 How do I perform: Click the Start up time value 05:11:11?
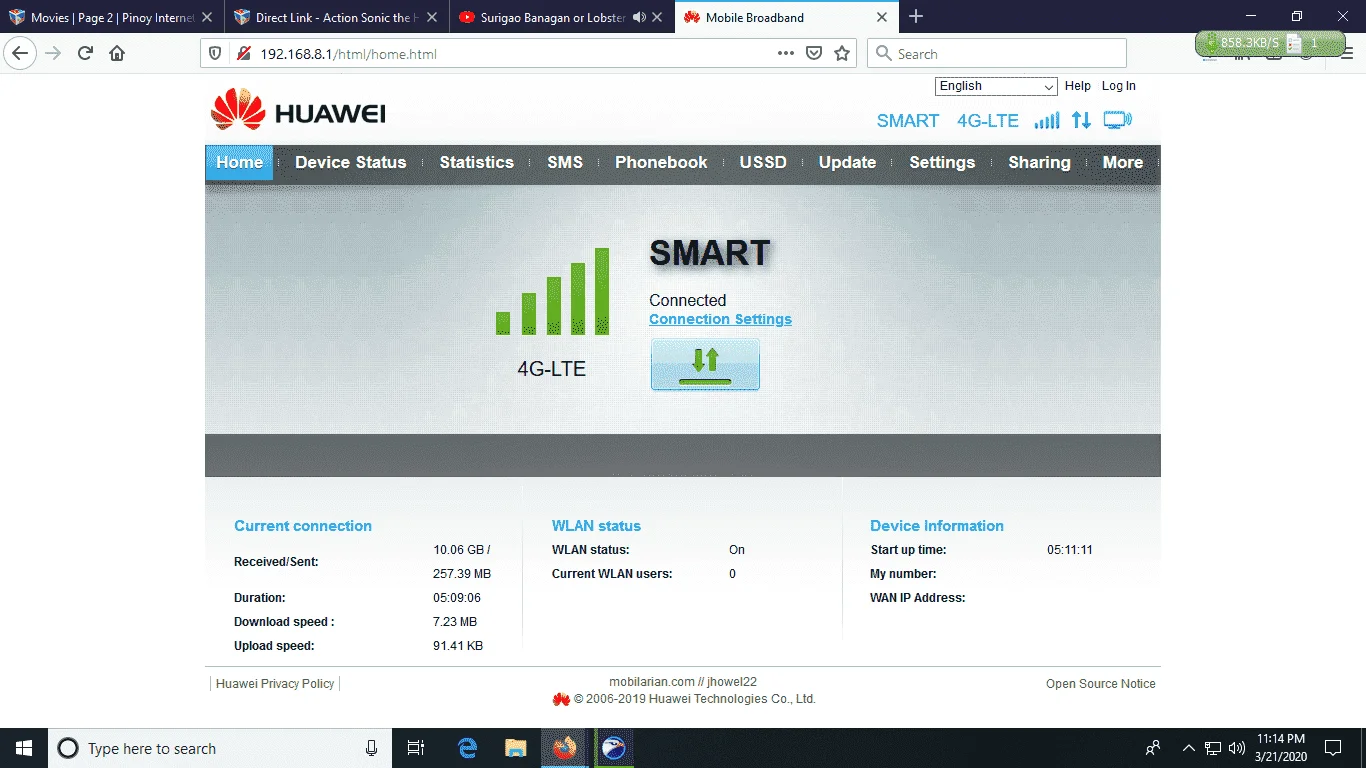(x=1070, y=550)
